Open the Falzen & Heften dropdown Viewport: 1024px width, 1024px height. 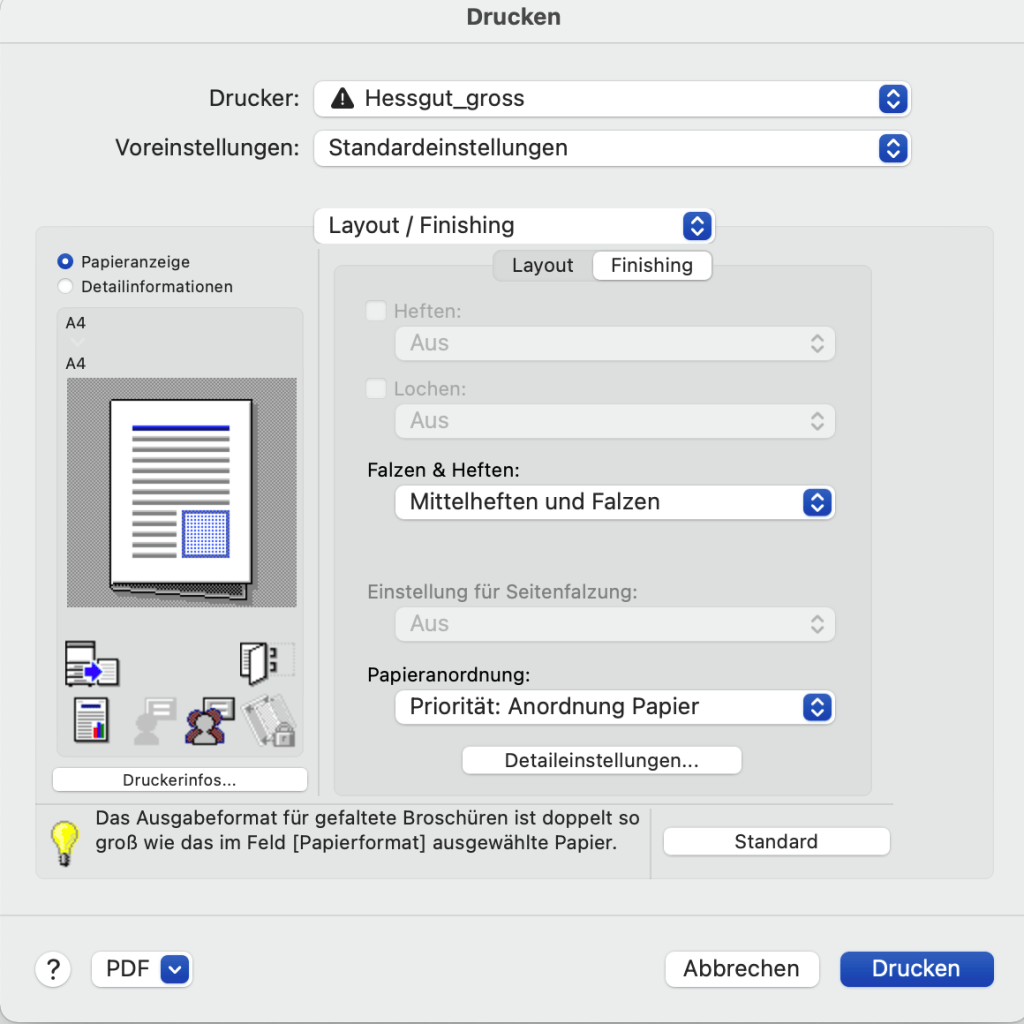(x=614, y=502)
